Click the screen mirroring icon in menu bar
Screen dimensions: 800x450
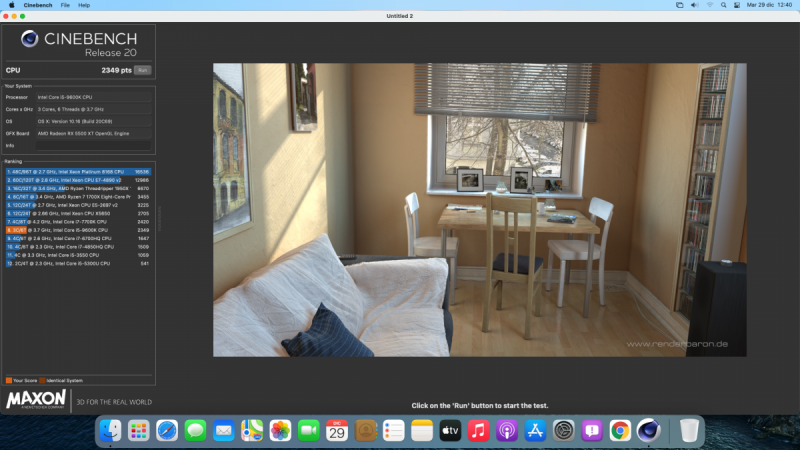(680, 5)
